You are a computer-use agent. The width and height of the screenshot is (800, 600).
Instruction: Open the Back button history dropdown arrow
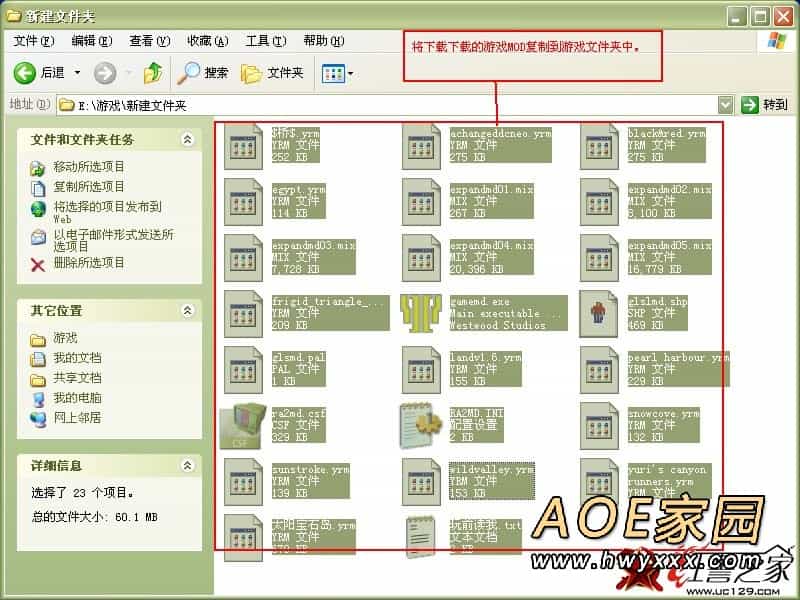[x=76, y=72]
